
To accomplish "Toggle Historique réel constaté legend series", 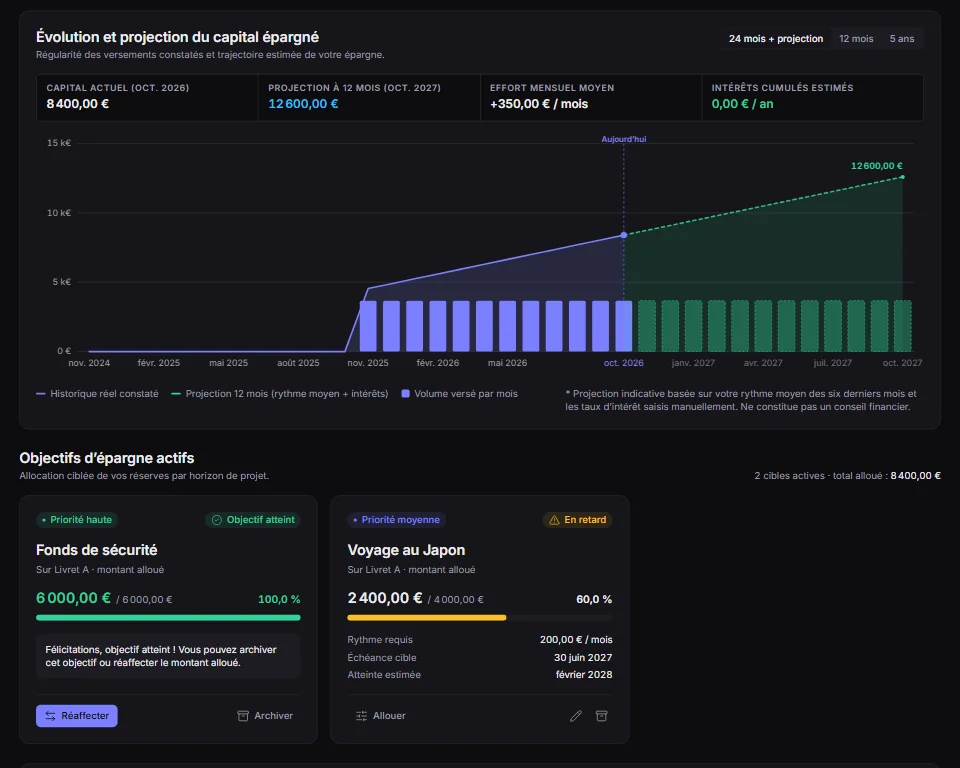I will [97, 394].
